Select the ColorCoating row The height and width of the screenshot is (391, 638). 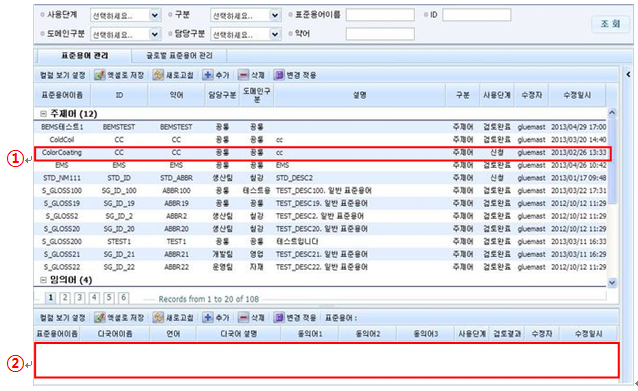tap(321, 153)
